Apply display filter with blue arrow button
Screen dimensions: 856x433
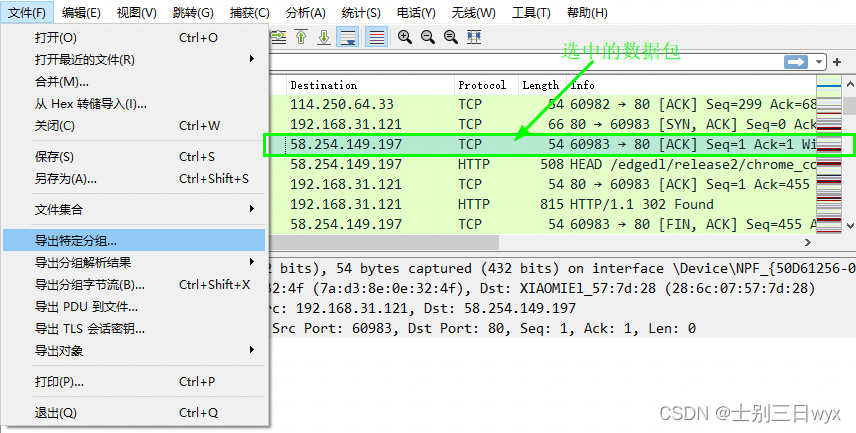coord(796,62)
